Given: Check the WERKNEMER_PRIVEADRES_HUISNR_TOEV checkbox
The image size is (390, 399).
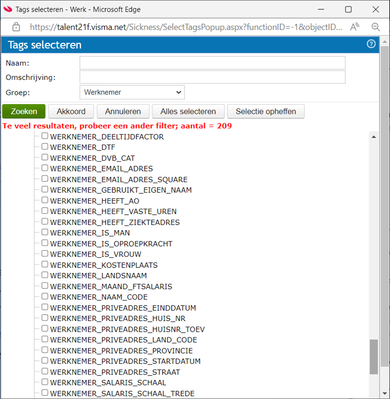Looking at the screenshot, I should [x=45, y=329].
